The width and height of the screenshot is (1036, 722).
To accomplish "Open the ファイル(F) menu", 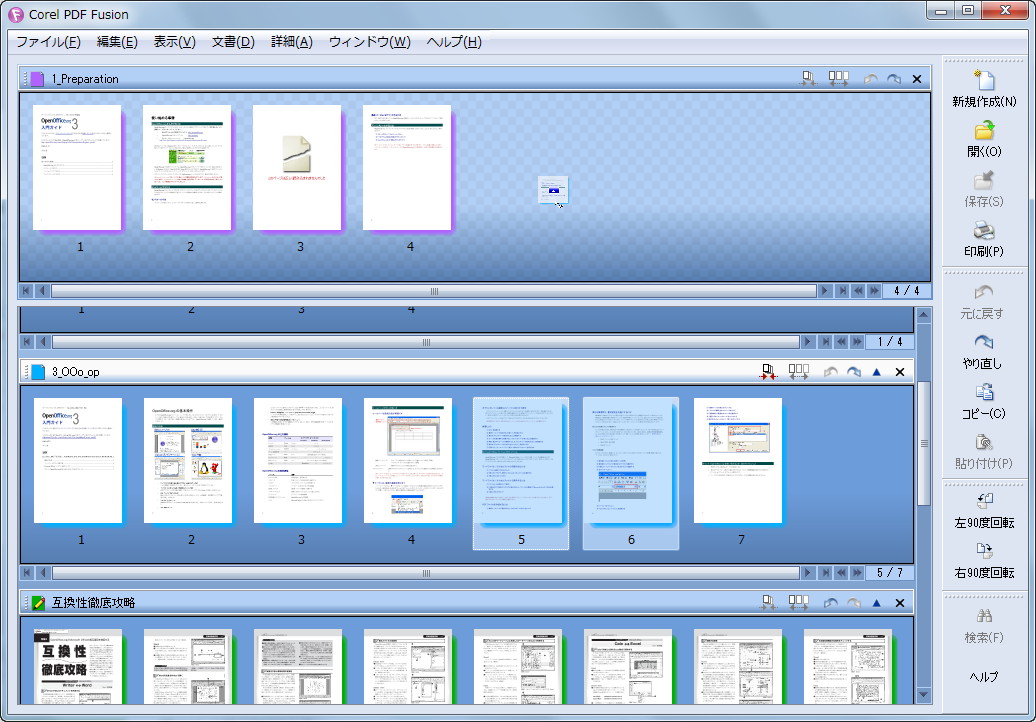I will point(48,42).
